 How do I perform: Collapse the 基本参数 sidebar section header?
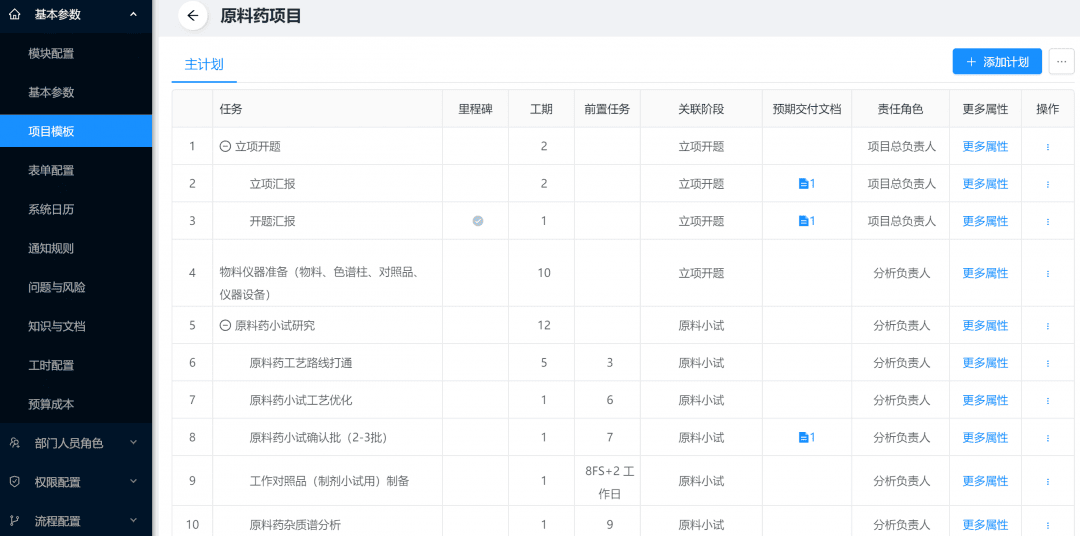76,14
